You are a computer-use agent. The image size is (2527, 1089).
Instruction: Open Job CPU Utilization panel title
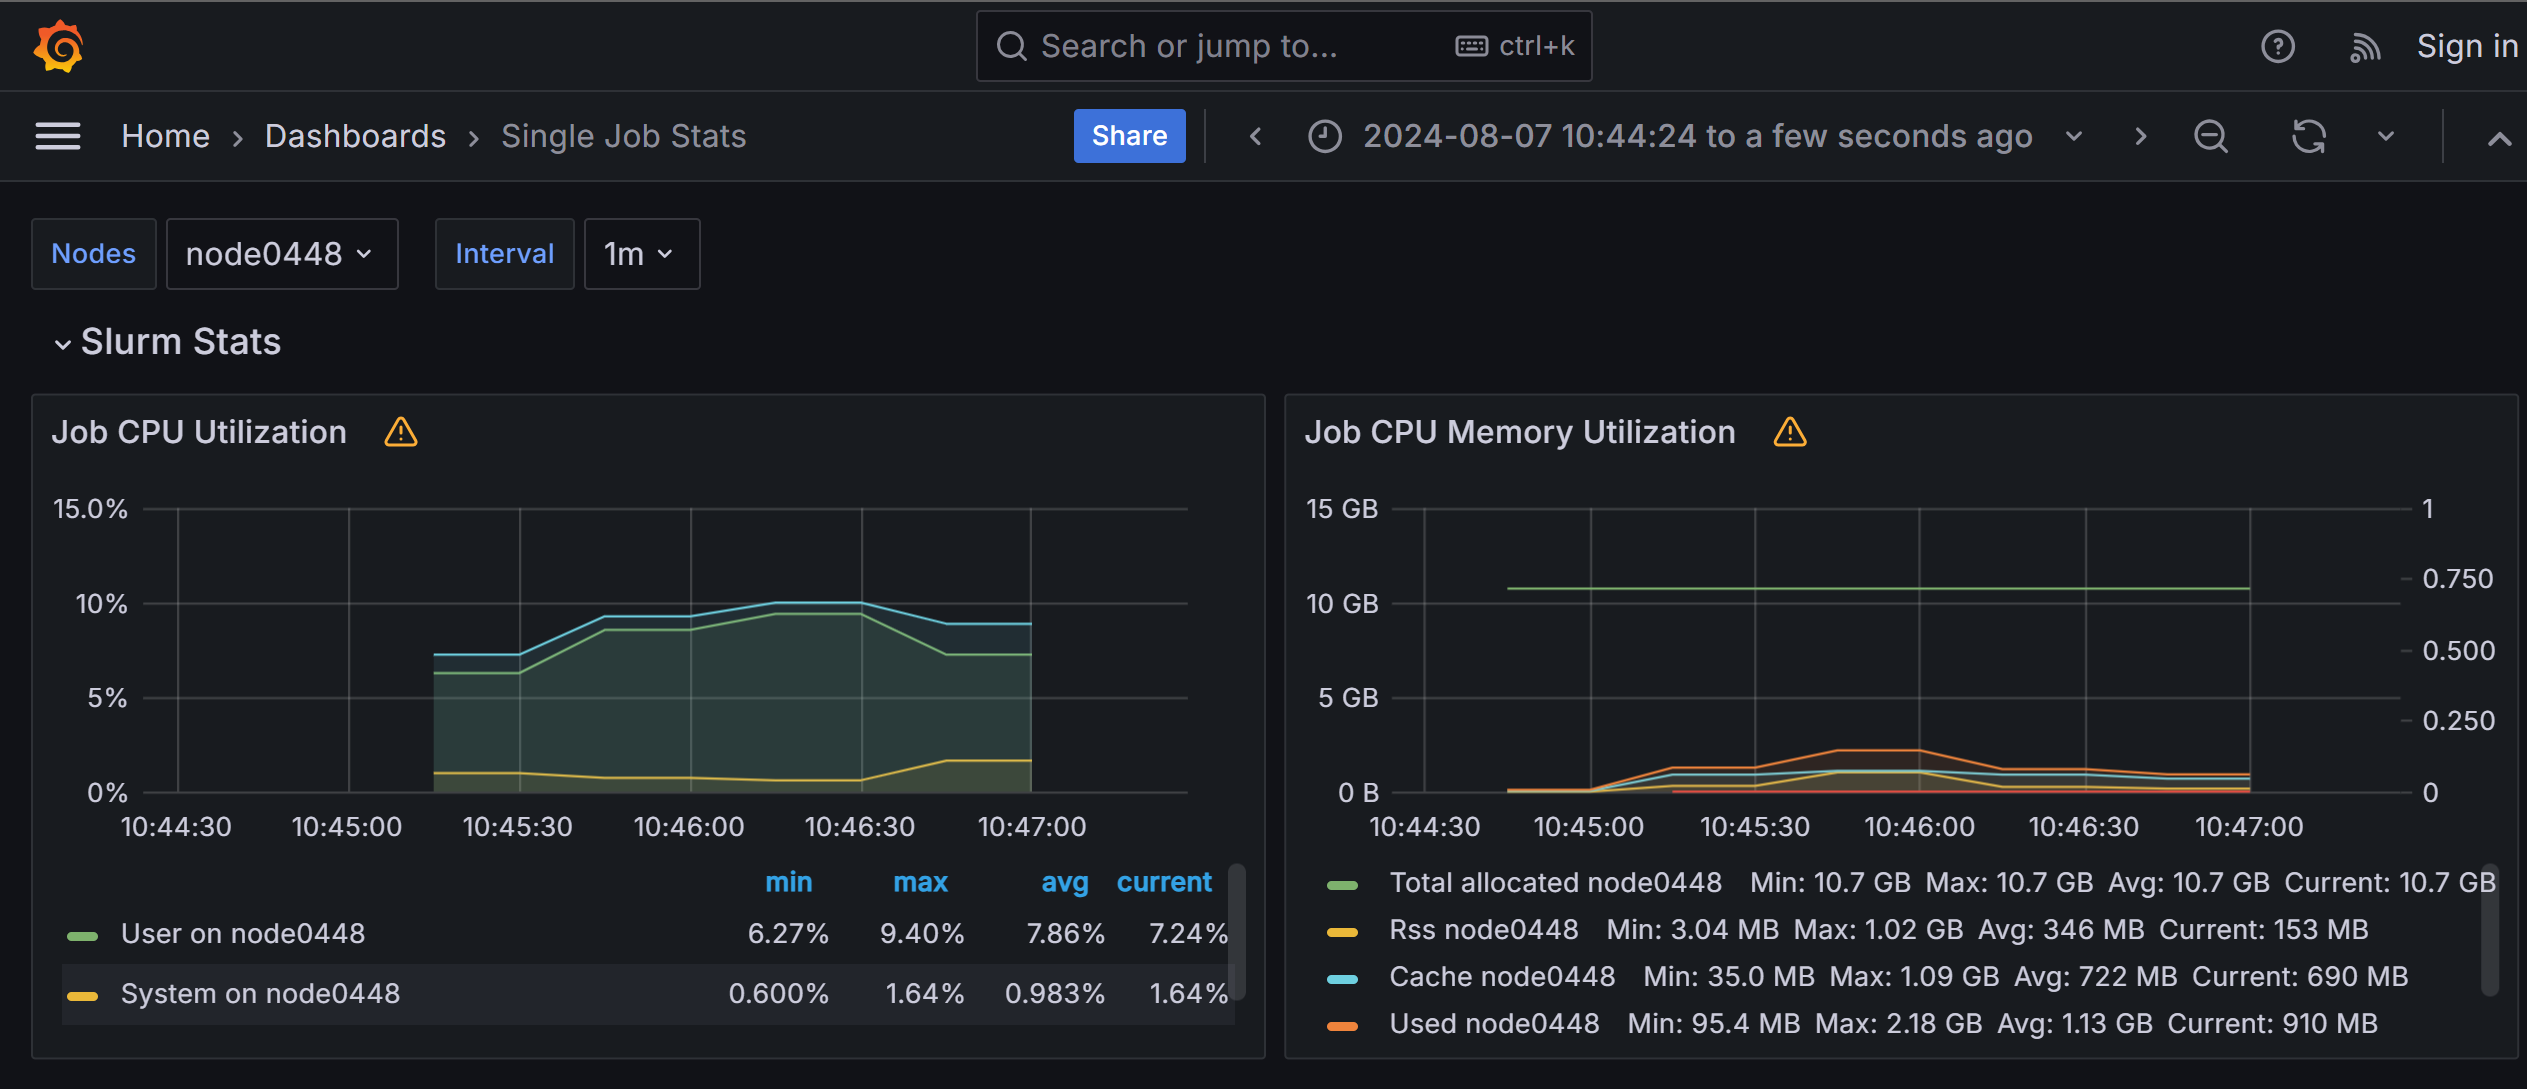(x=199, y=432)
